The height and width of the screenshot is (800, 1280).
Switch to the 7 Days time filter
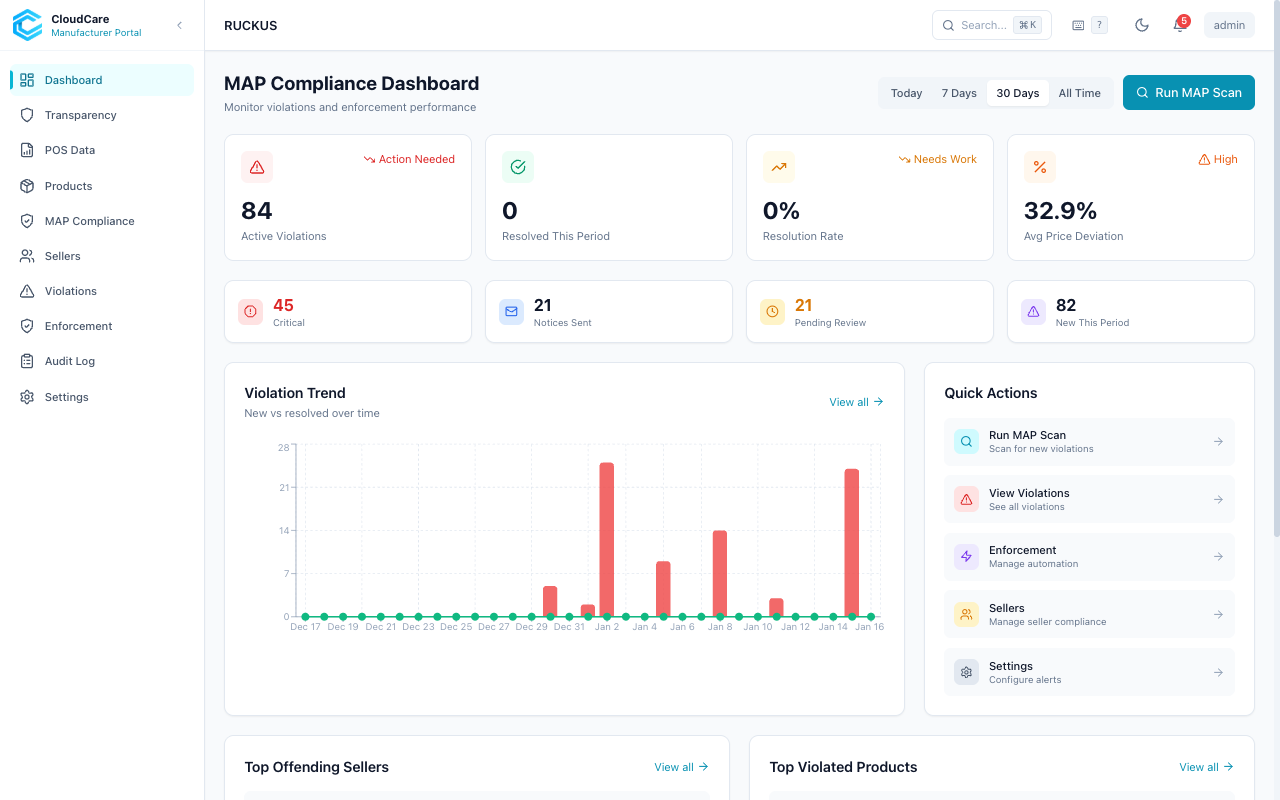958,92
